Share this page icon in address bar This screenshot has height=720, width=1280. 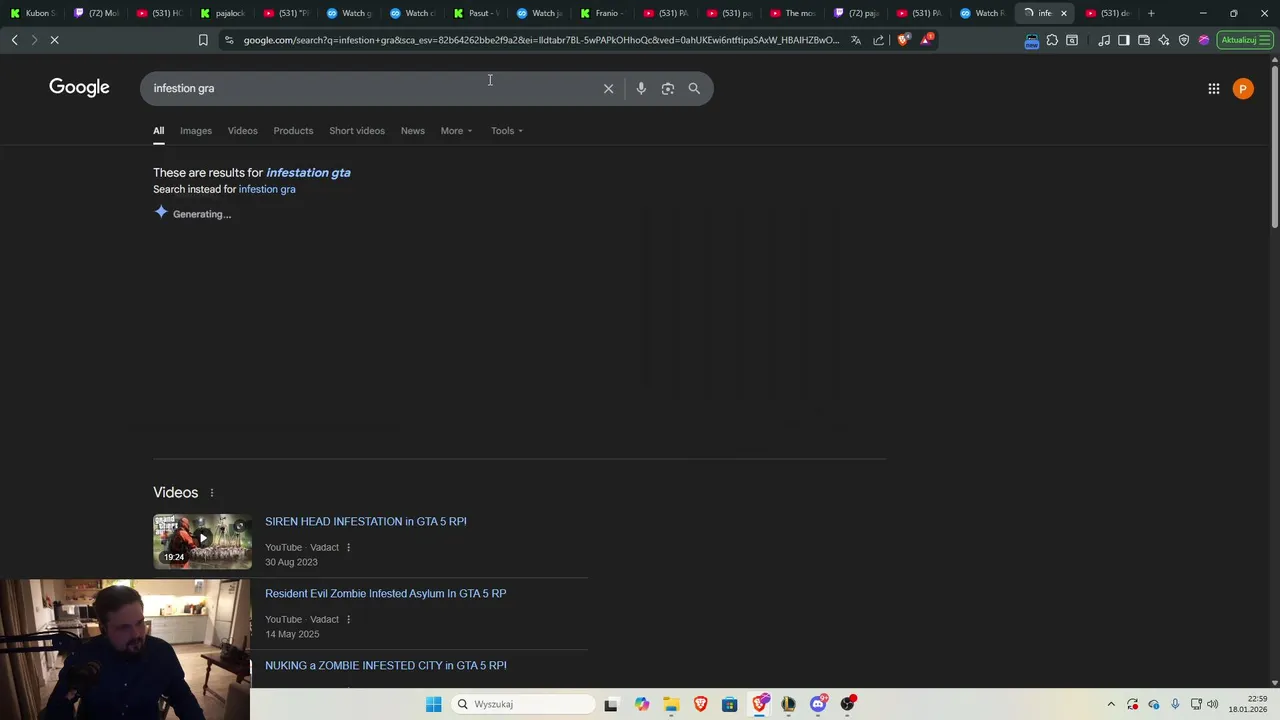878,40
